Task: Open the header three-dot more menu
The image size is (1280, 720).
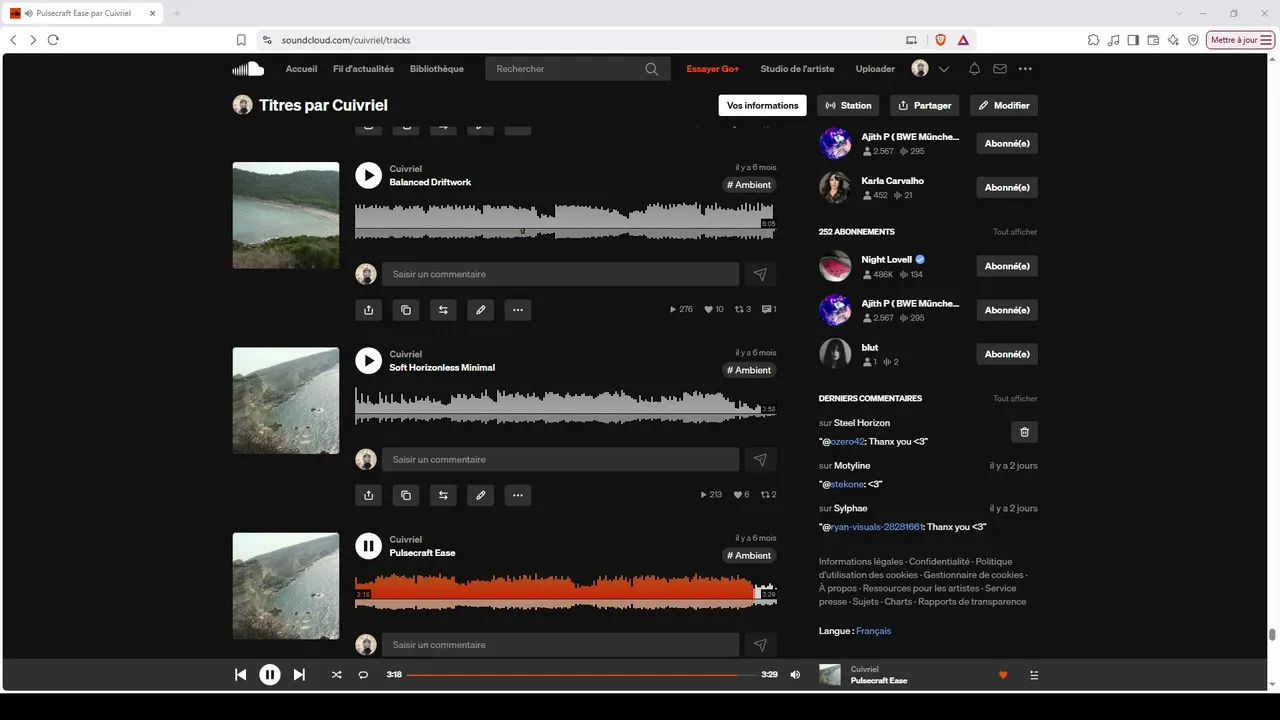Action: coord(1025,69)
